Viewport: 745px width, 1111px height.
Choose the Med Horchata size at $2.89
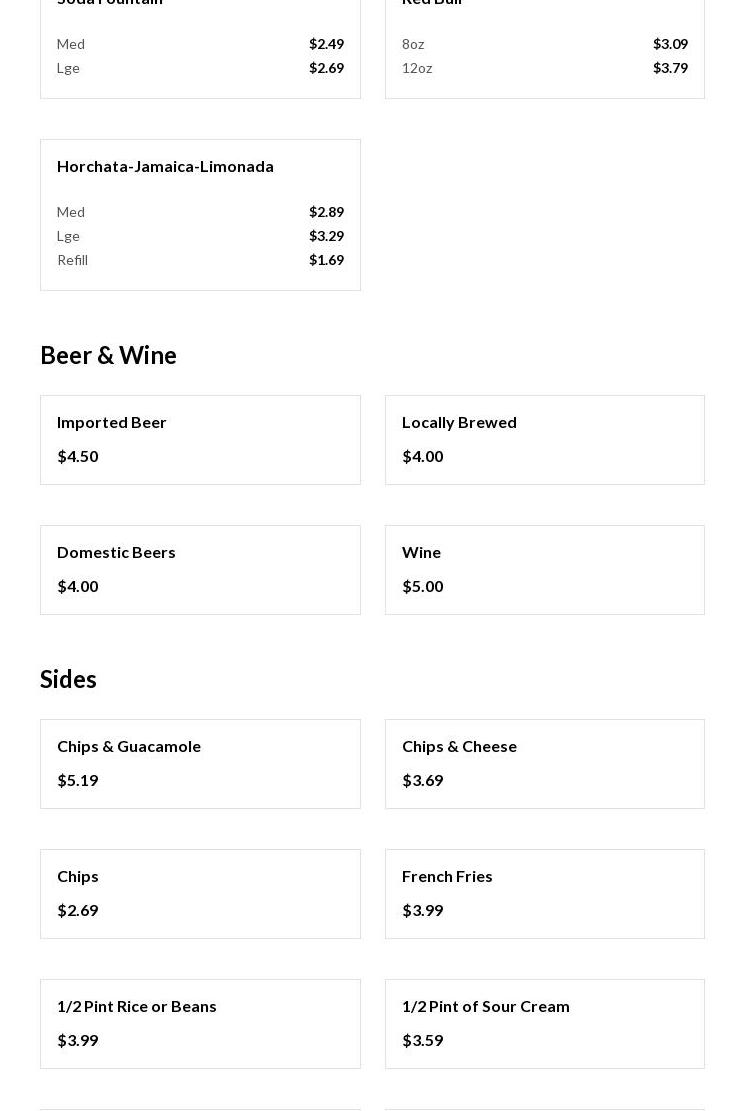pyautogui.click(x=200, y=212)
